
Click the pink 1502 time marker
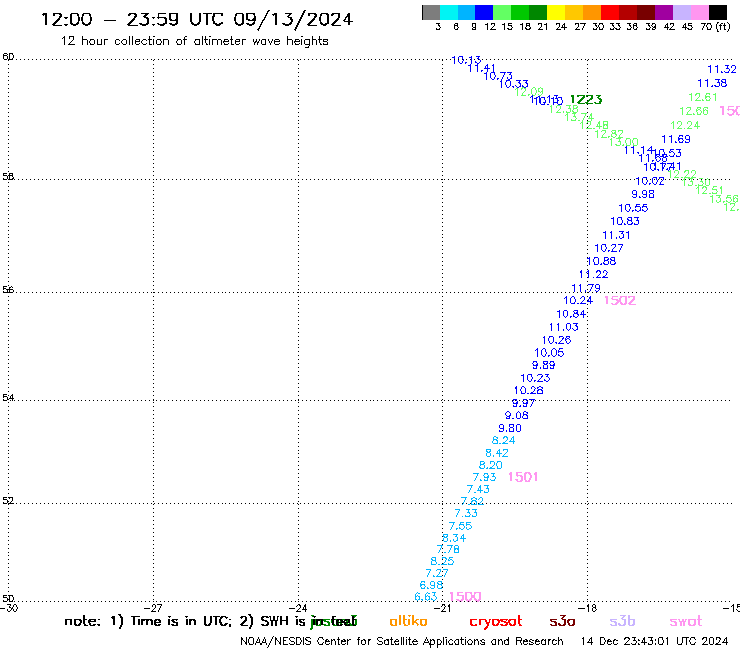[620, 300]
